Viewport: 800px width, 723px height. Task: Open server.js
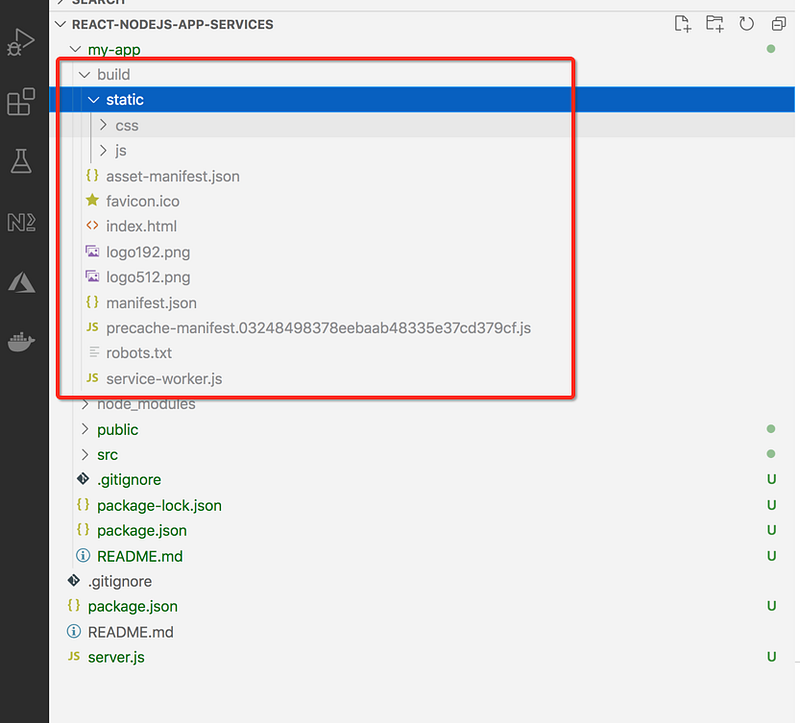[116, 657]
